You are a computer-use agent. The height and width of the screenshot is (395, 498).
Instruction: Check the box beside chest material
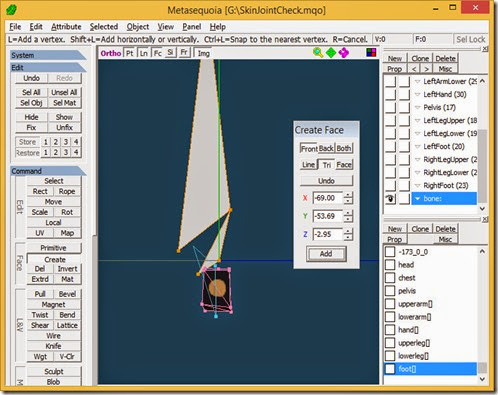point(390,278)
